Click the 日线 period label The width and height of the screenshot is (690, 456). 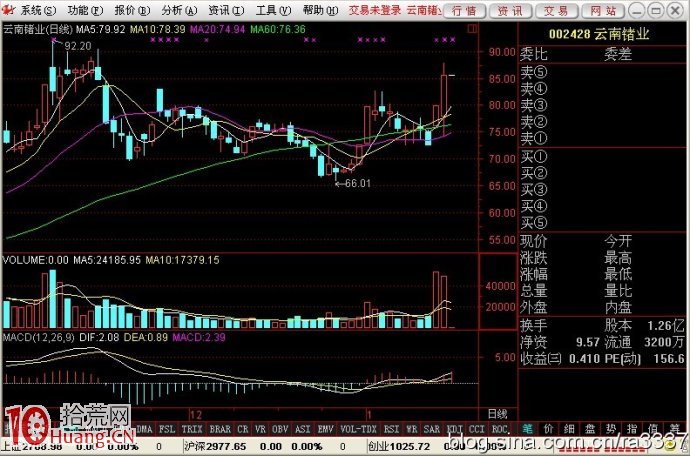pos(497,414)
